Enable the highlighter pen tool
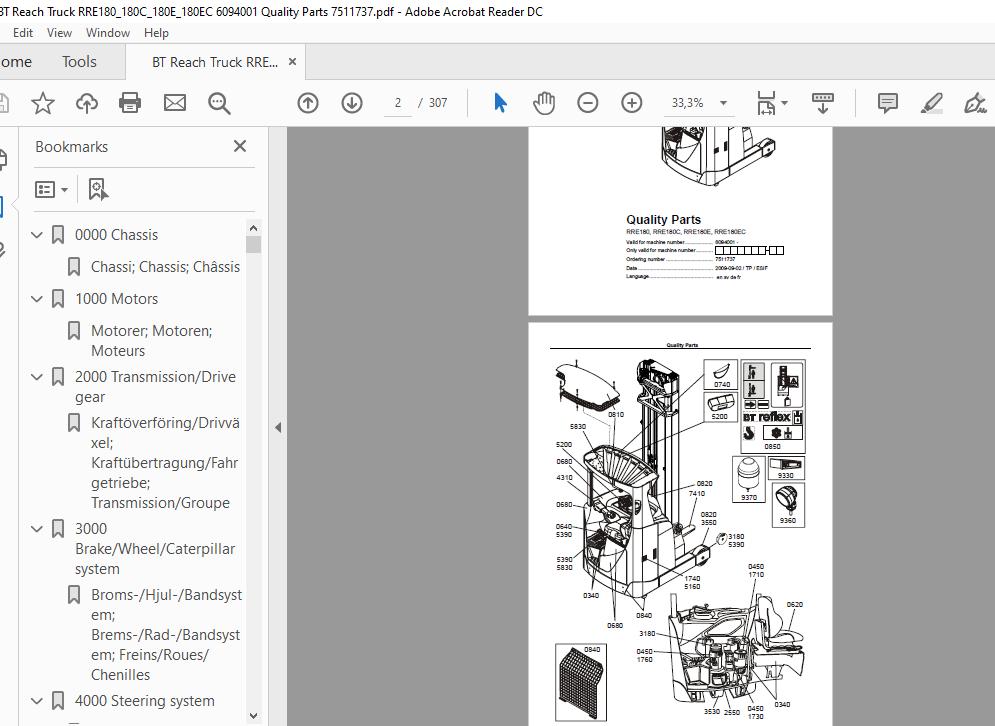995x726 pixels. coord(931,103)
